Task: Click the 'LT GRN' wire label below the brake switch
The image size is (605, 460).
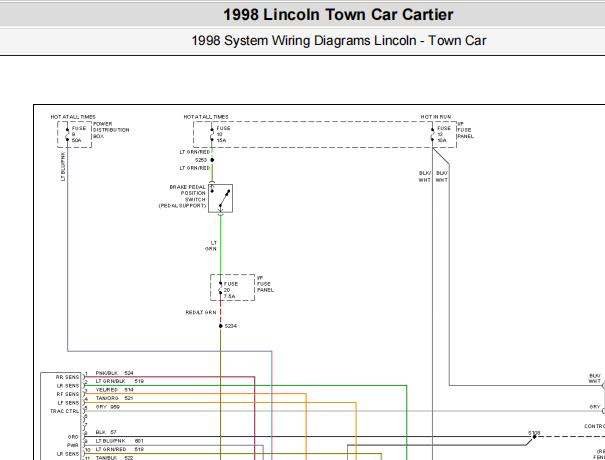Action: click(211, 246)
